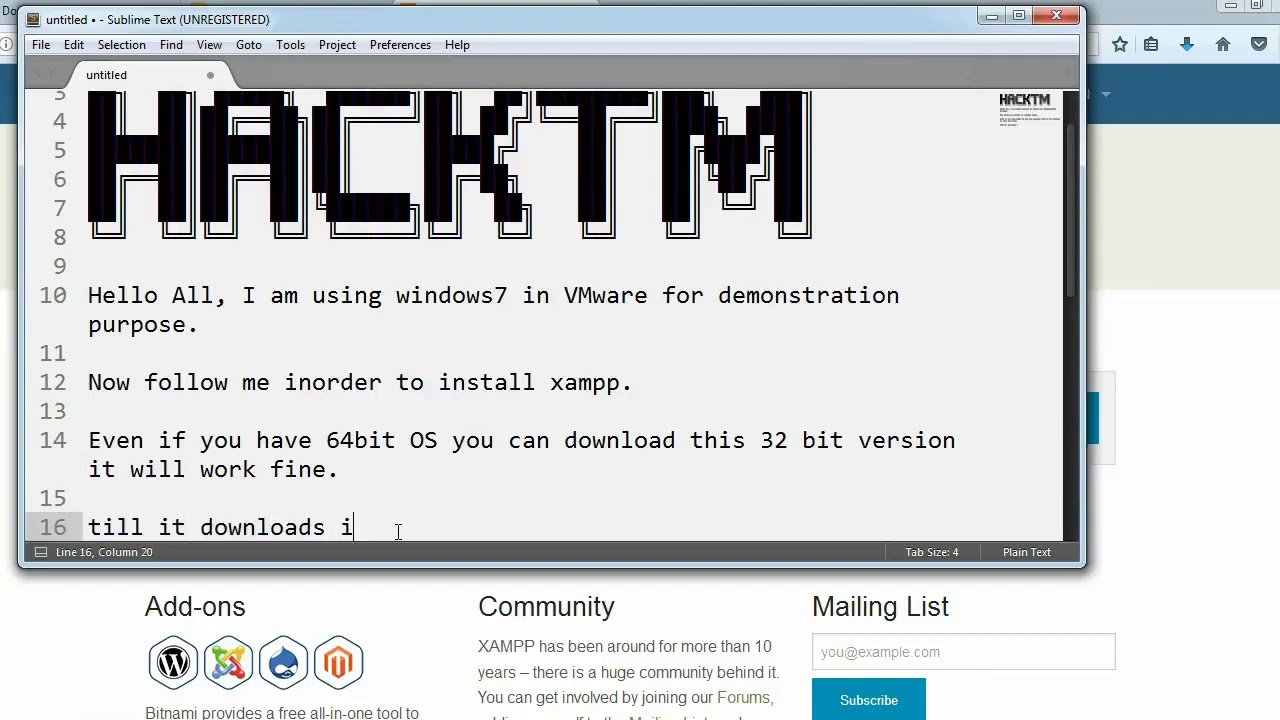
Task: Open the Selection menu
Action: click(x=122, y=45)
